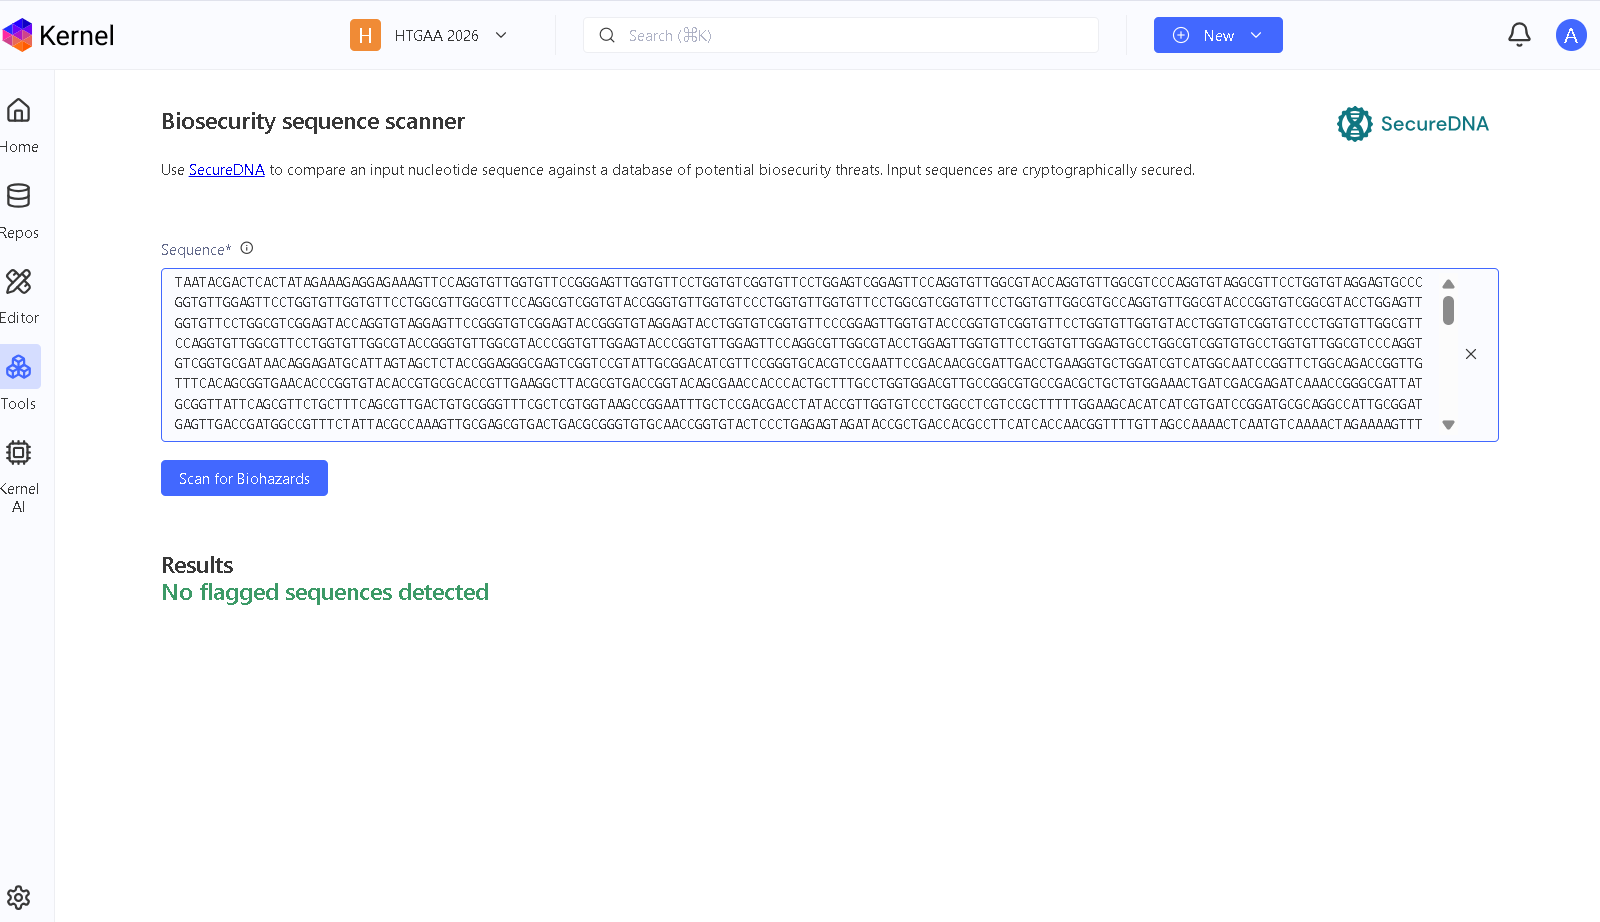Viewport: 1600px width, 922px height.
Task: Click the 'Results' heading
Action: [x=197, y=565]
